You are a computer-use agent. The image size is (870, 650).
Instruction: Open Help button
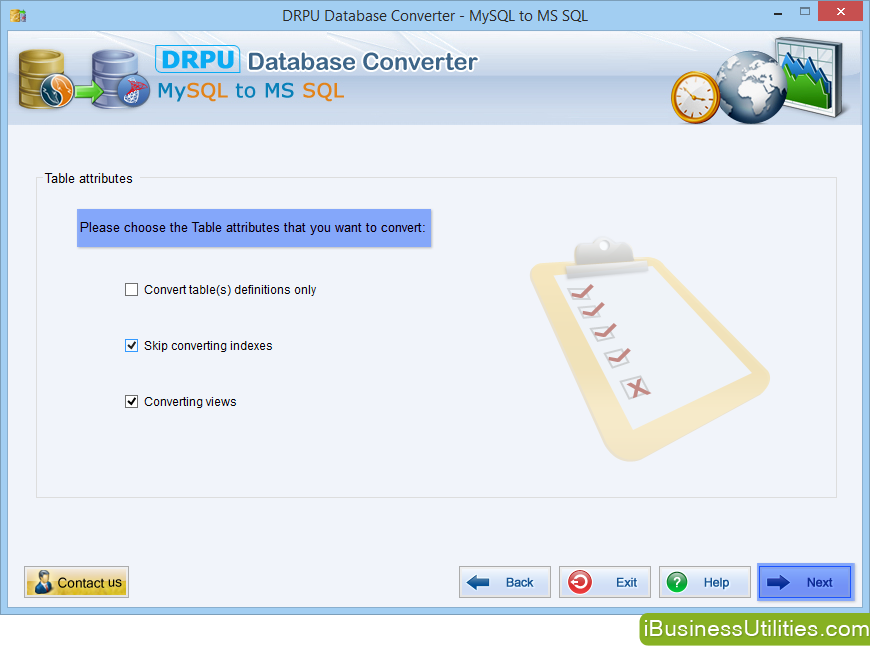click(x=705, y=582)
